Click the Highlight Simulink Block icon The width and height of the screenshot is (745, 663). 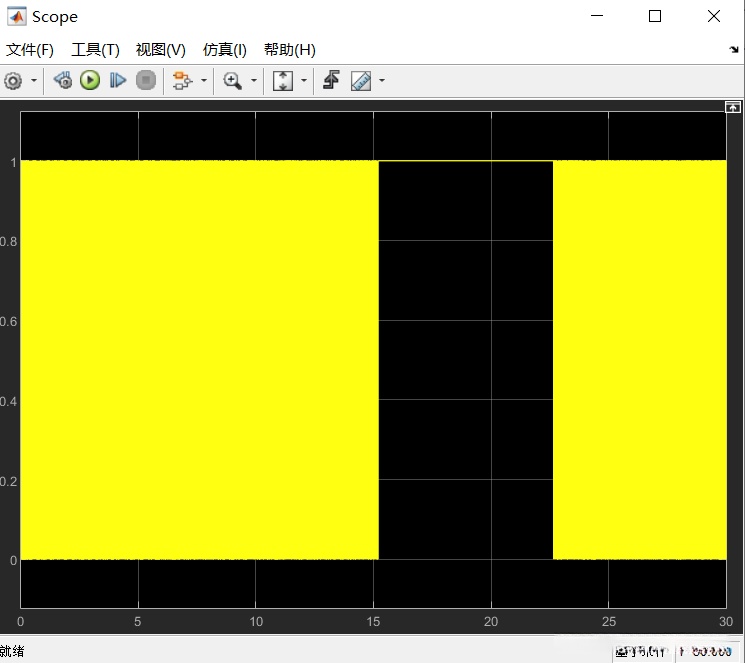(182, 80)
